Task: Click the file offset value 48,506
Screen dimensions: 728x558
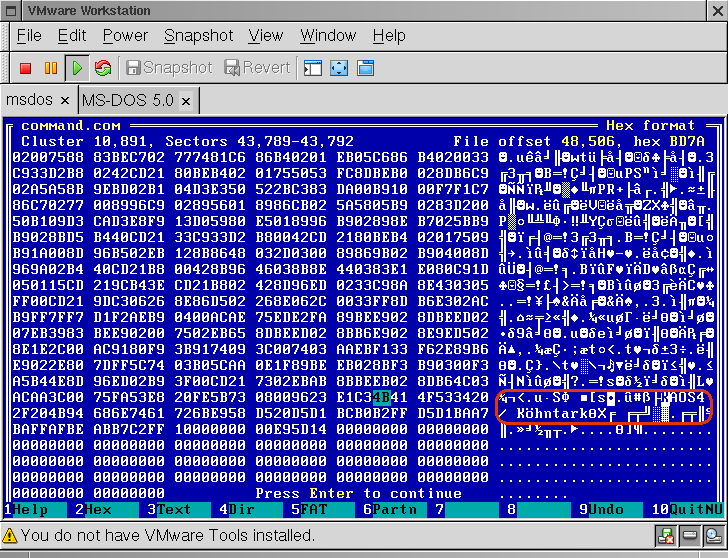Action: click(588, 142)
